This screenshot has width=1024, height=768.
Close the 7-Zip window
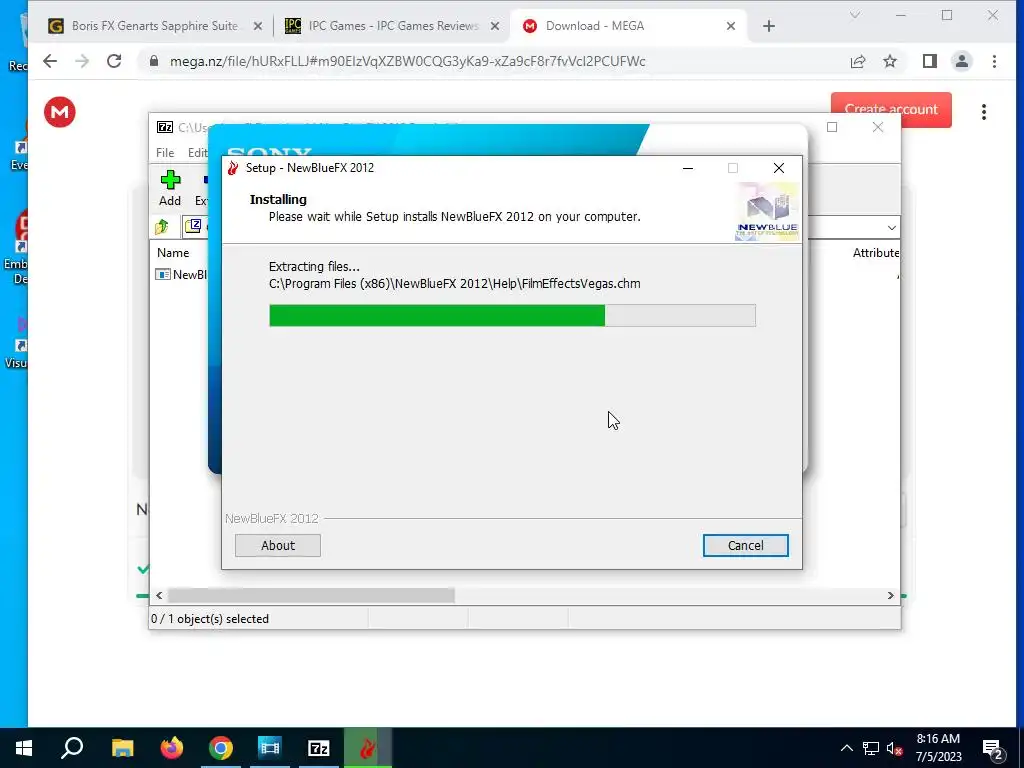tap(878, 127)
